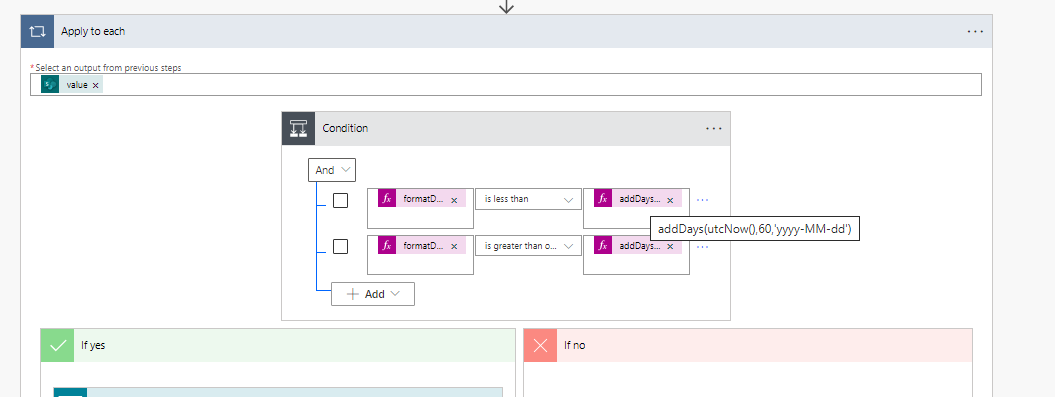Remove the value token from output field
The width and height of the screenshot is (1055, 397).
(x=96, y=85)
